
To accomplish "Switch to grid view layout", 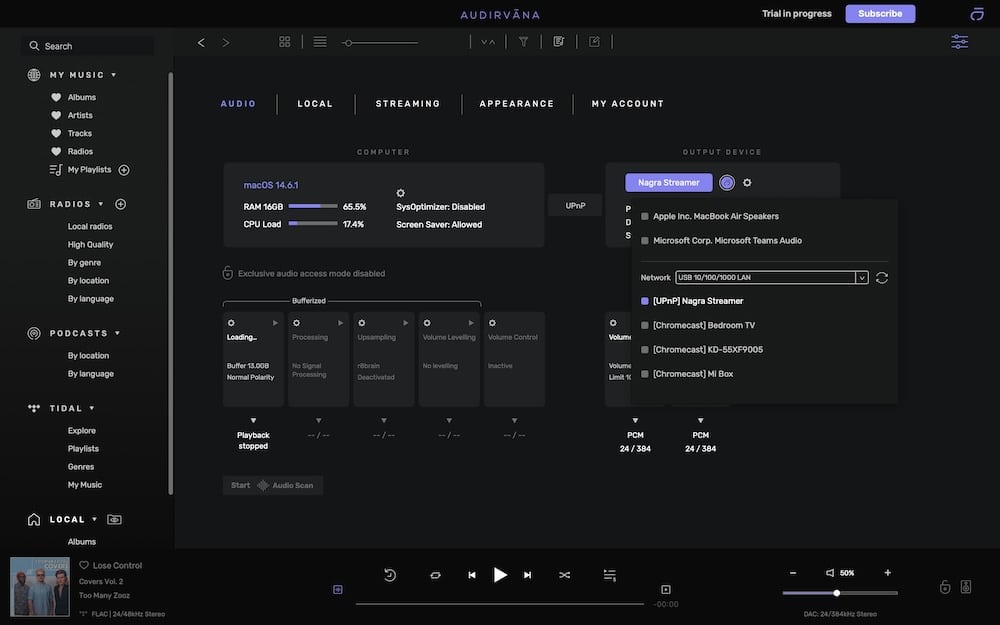I will click(284, 41).
